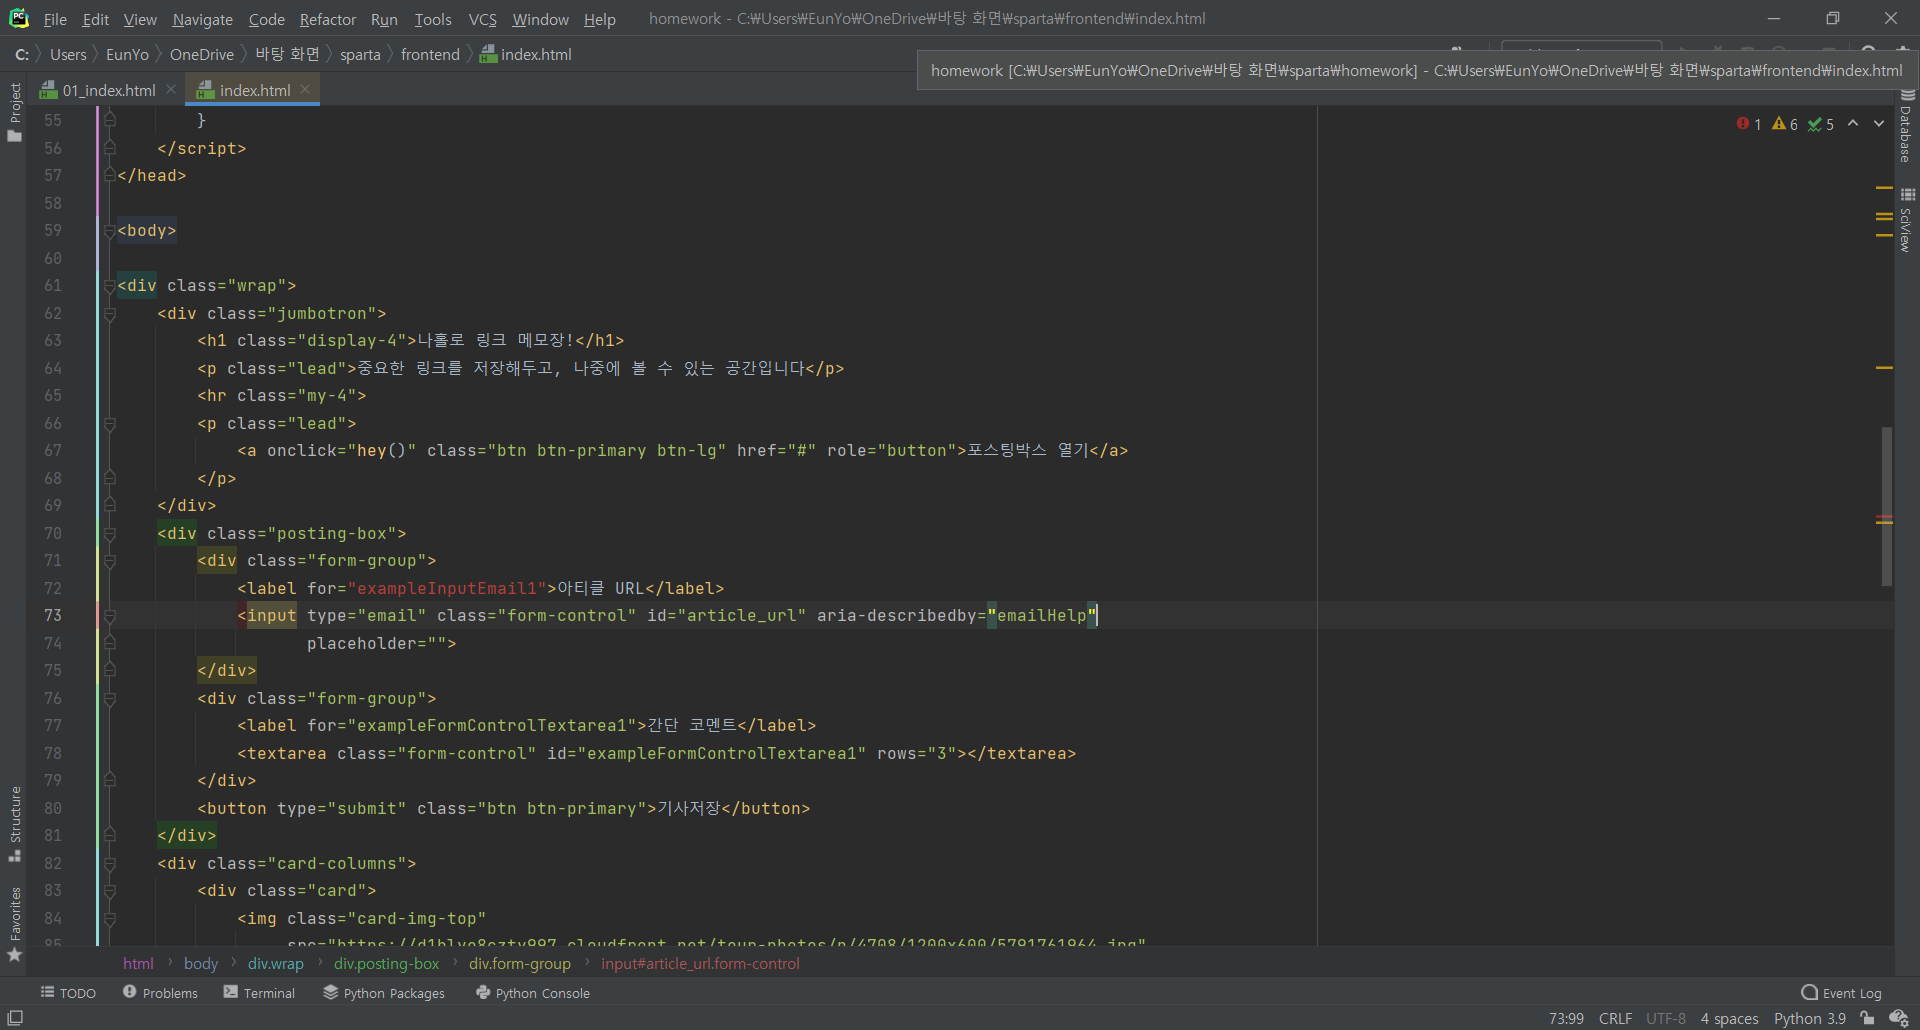This screenshot has width=1920, height=1030.
Task: Close the 01_index.html tab
Action: (171, 89)
